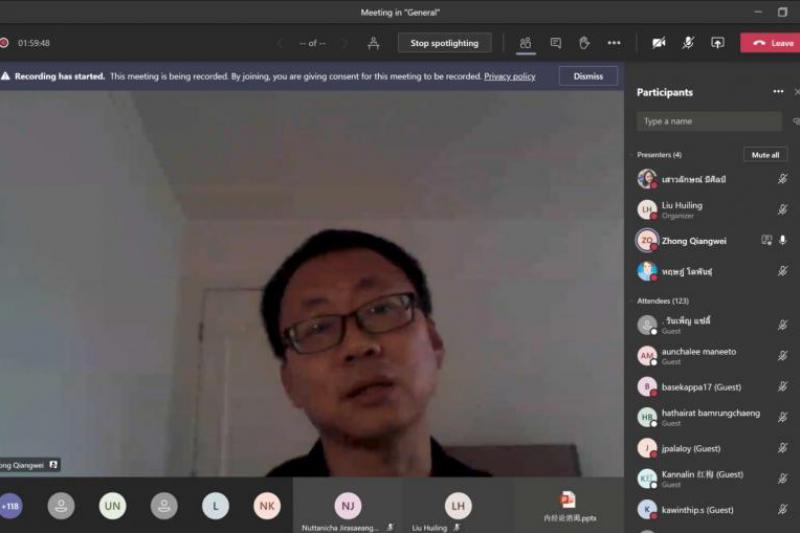
Task: Click the ZQ avatar in presenters list
Action: tap(647, 240)
